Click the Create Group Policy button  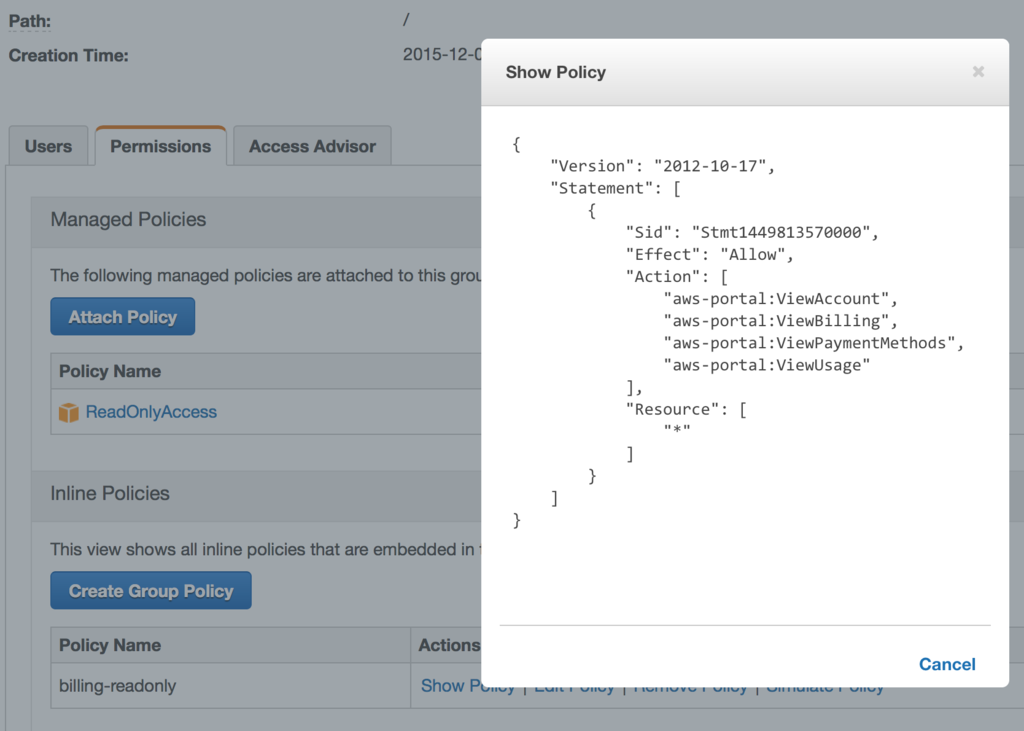coord(151,591)
